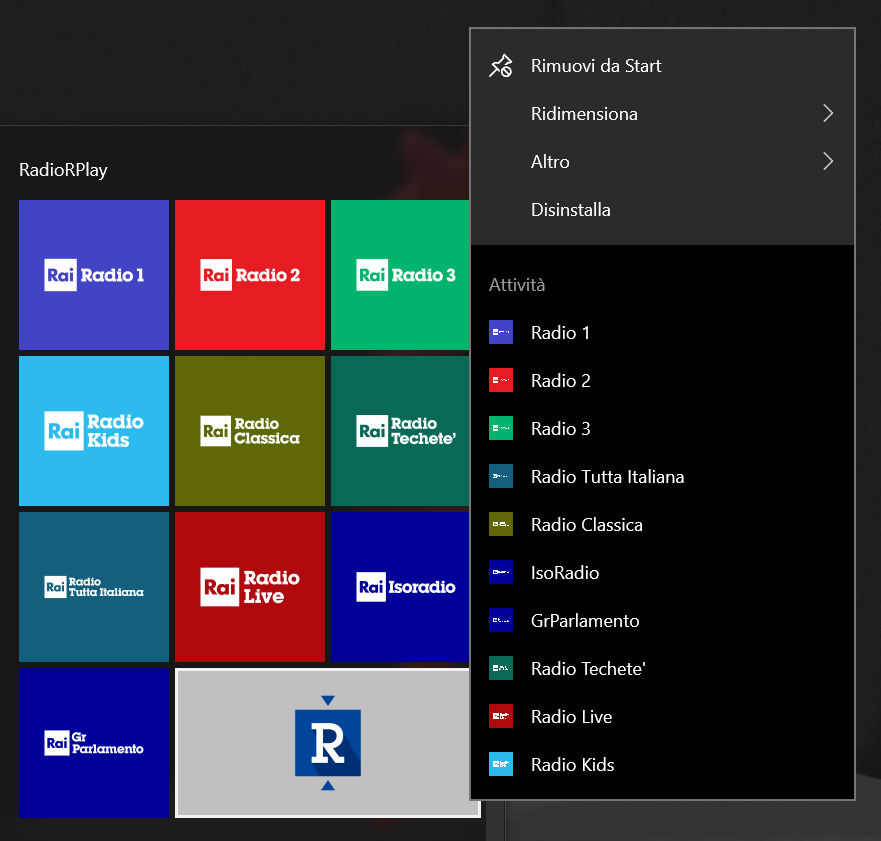This screenshot has width=881, height=841.
Task: Pick Radio Tutta Italiana from Attività list
Action: tap(662, 476)
